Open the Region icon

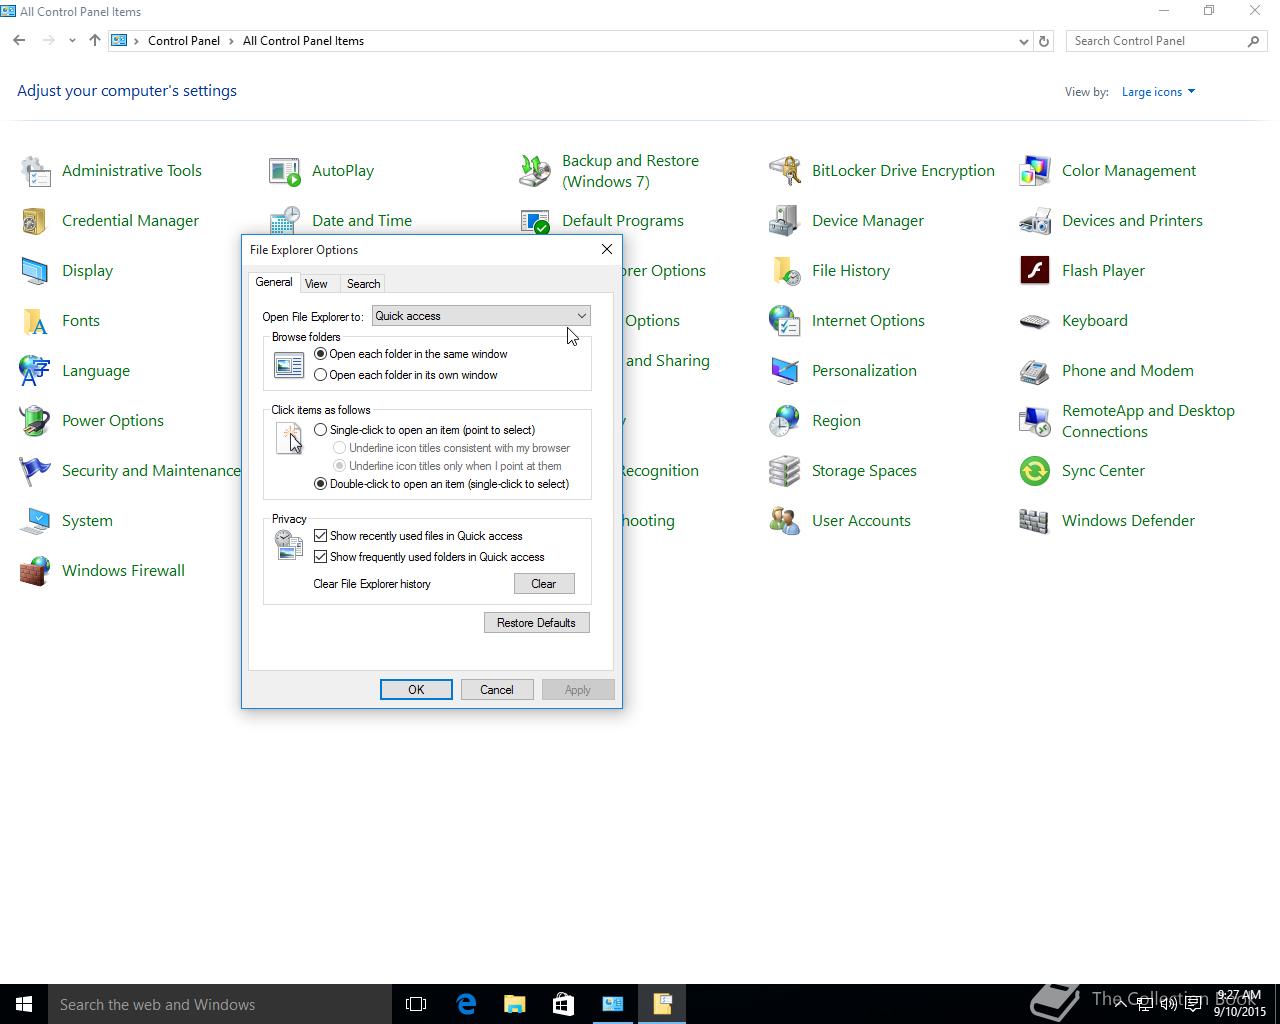point(785,421)
